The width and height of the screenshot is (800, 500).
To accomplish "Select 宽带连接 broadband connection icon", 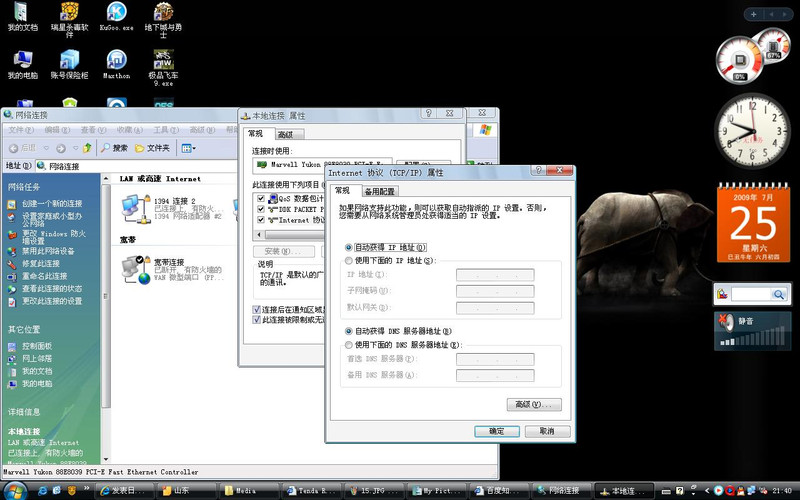I will (172, 269).
